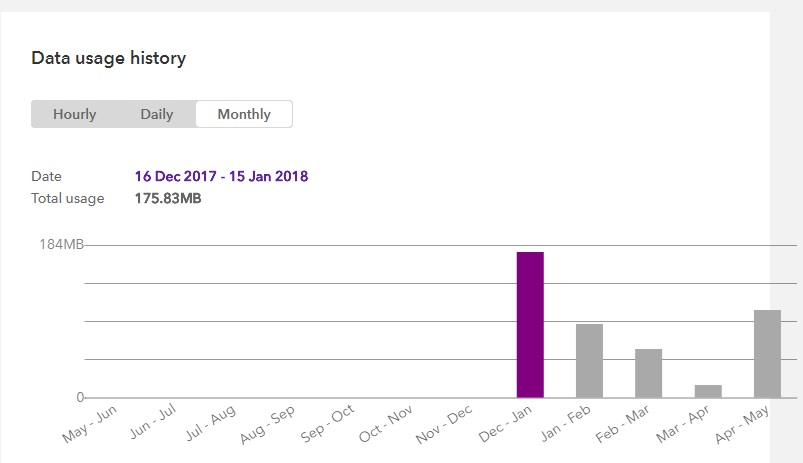Click the Data usage history heading
The width and height of the screenshot is (803, 463).
click(109, 58)
